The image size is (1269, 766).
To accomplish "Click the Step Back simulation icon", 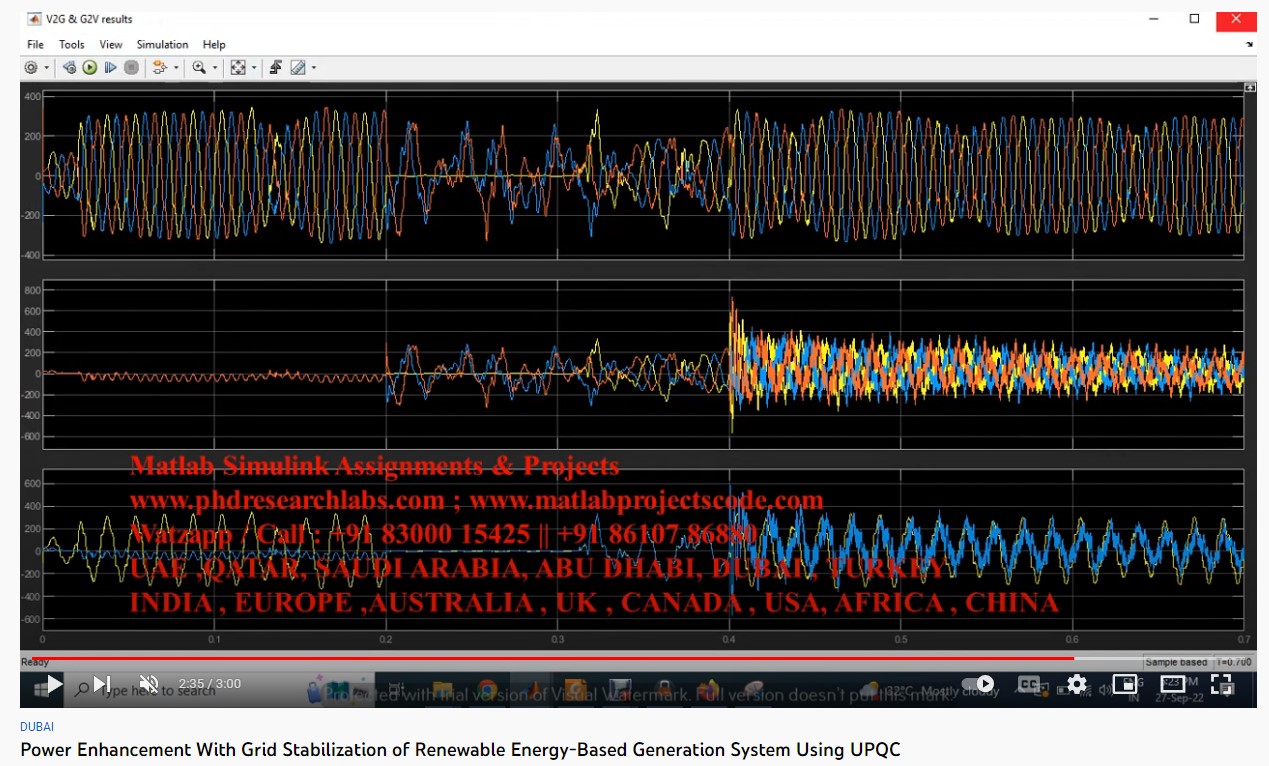I will coord(69,68).
